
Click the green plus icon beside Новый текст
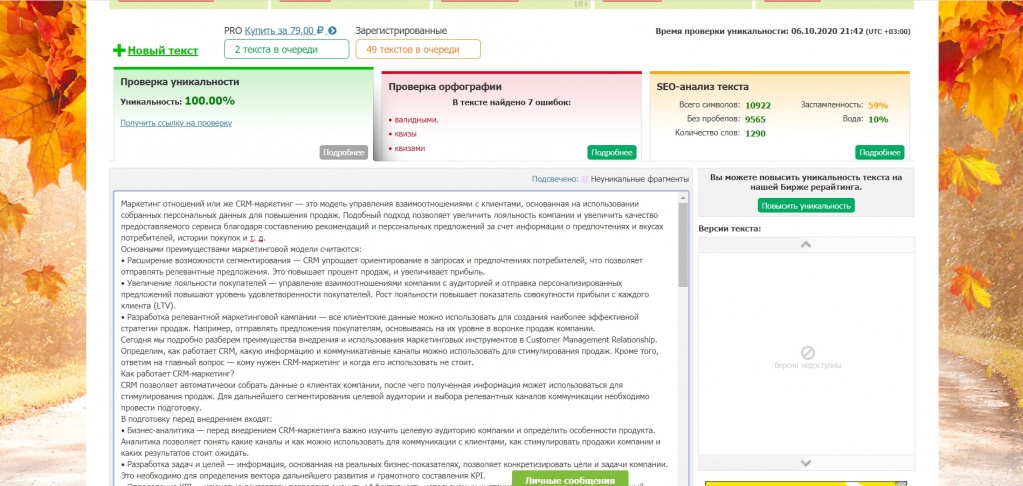coord(119,50)
